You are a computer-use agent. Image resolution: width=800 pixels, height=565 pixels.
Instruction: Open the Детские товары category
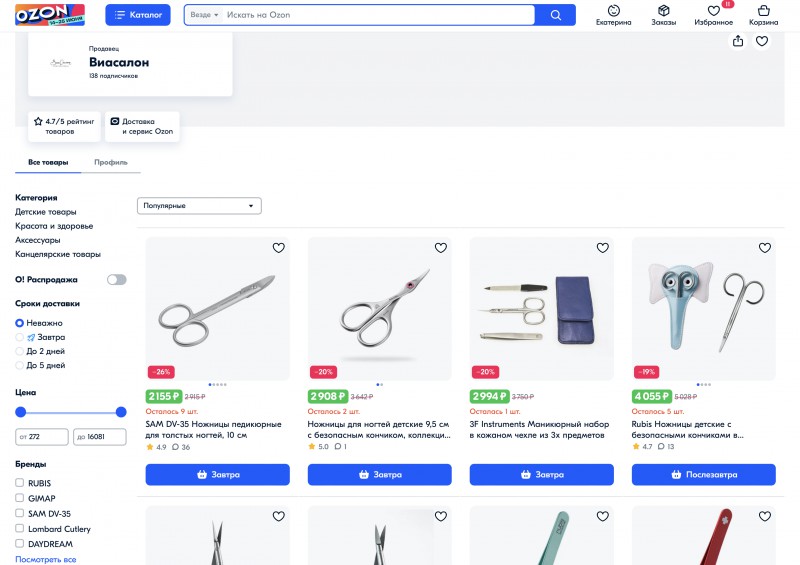tap(45, 212)
